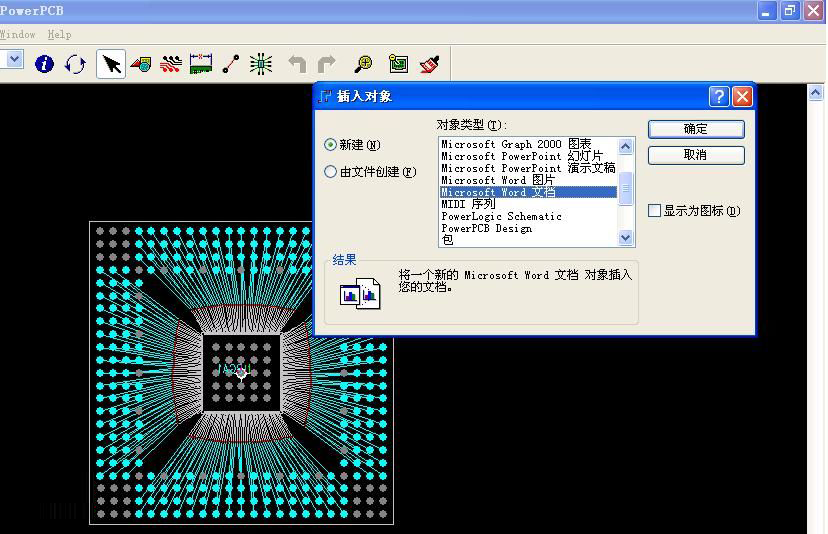Select the 新建 radio button
Screen dimensions: 828x534
(x=331, y=145)
